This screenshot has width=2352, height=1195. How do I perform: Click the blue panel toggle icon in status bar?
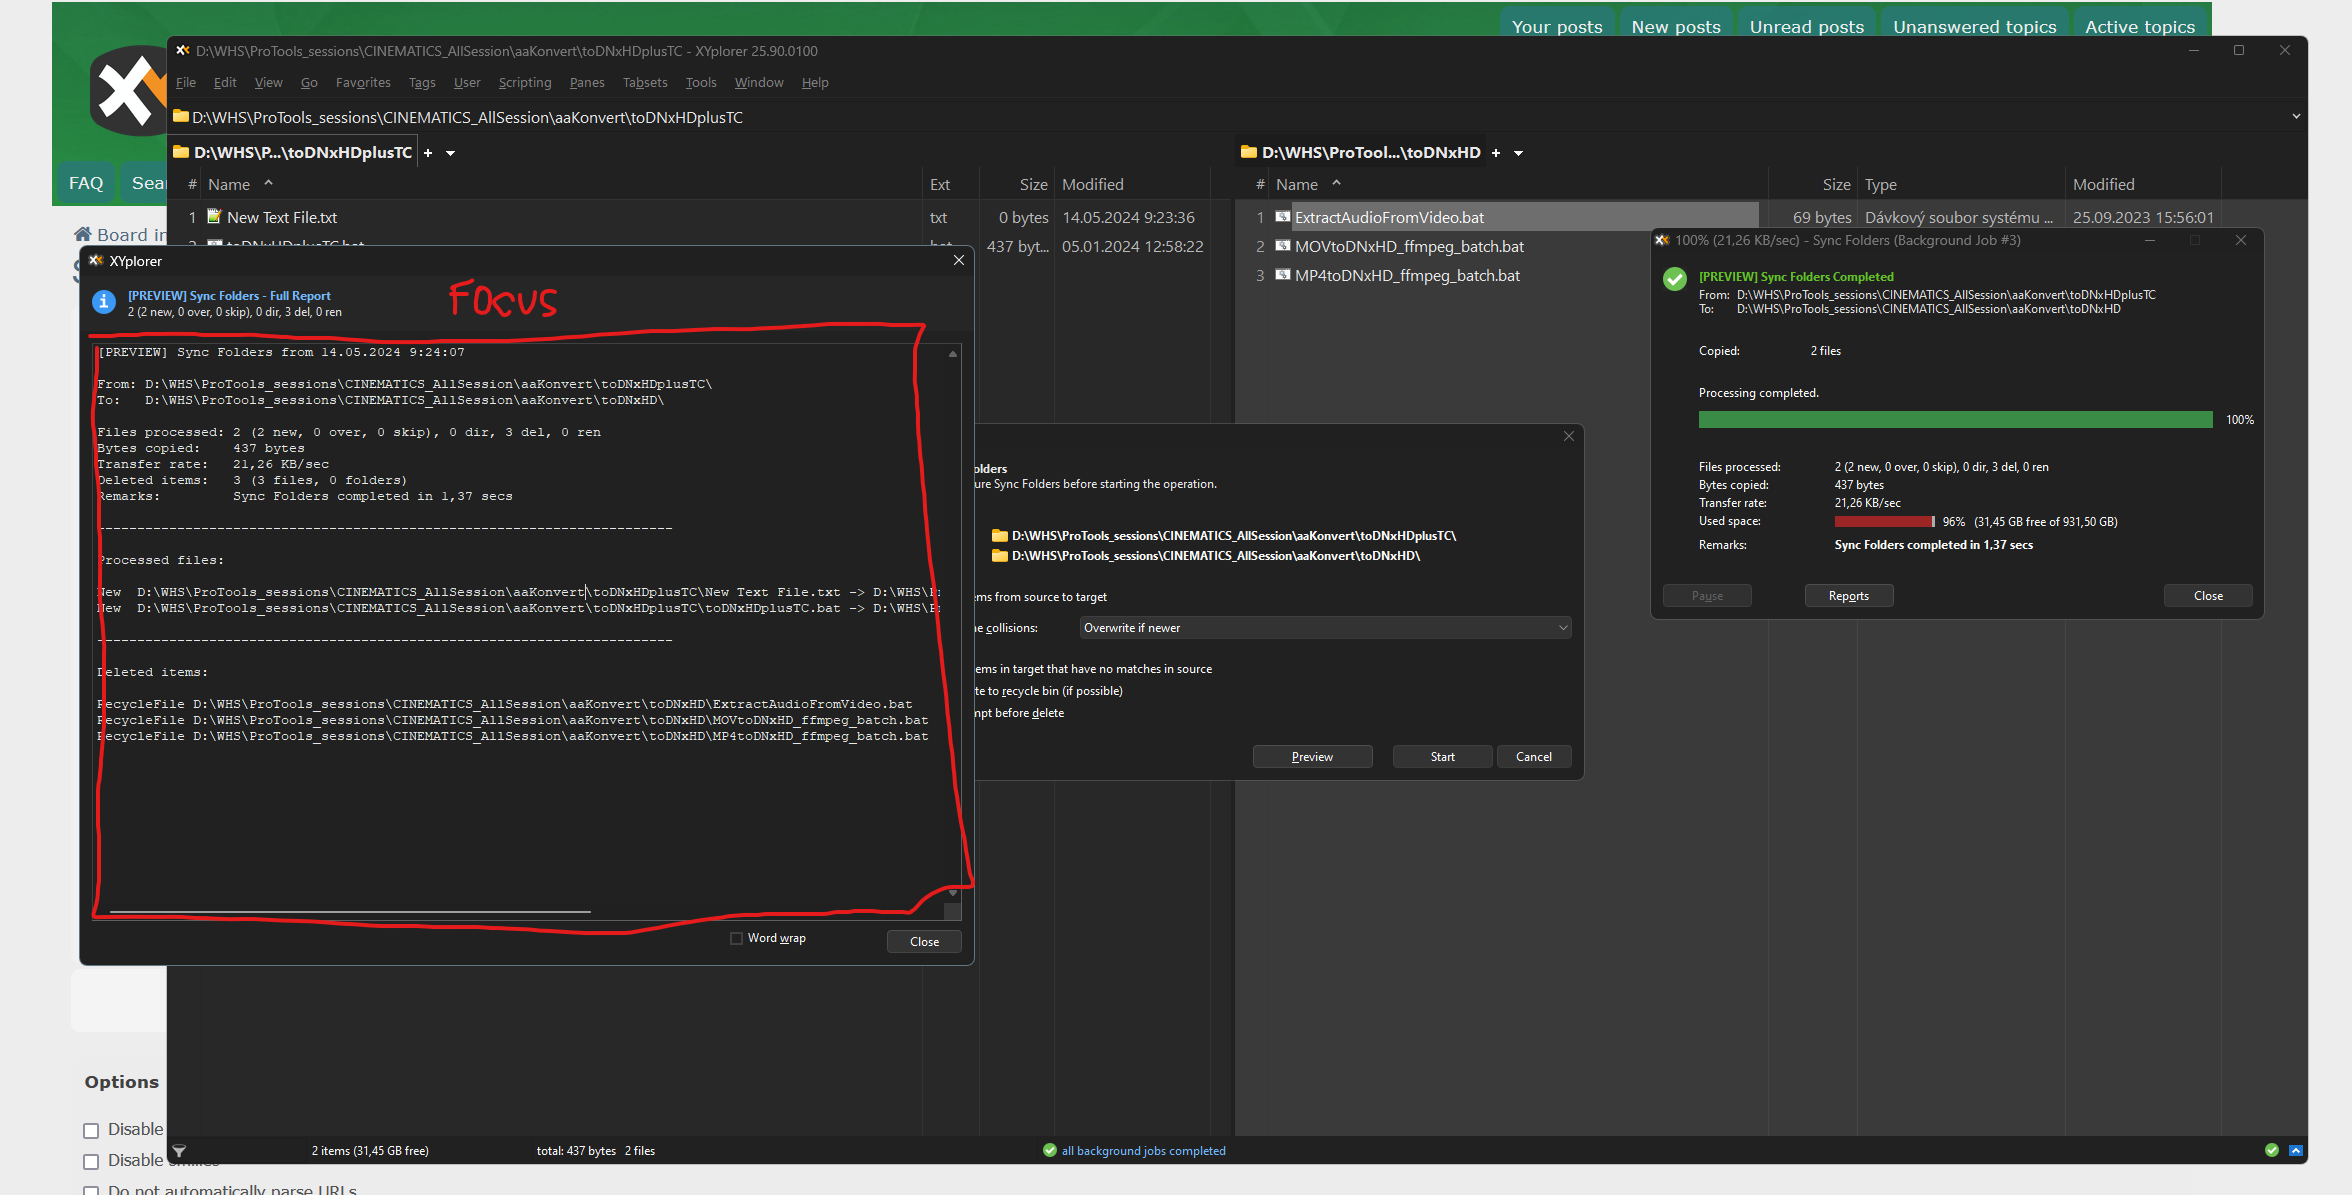pyautogui.click(x=2296, y=1151)
